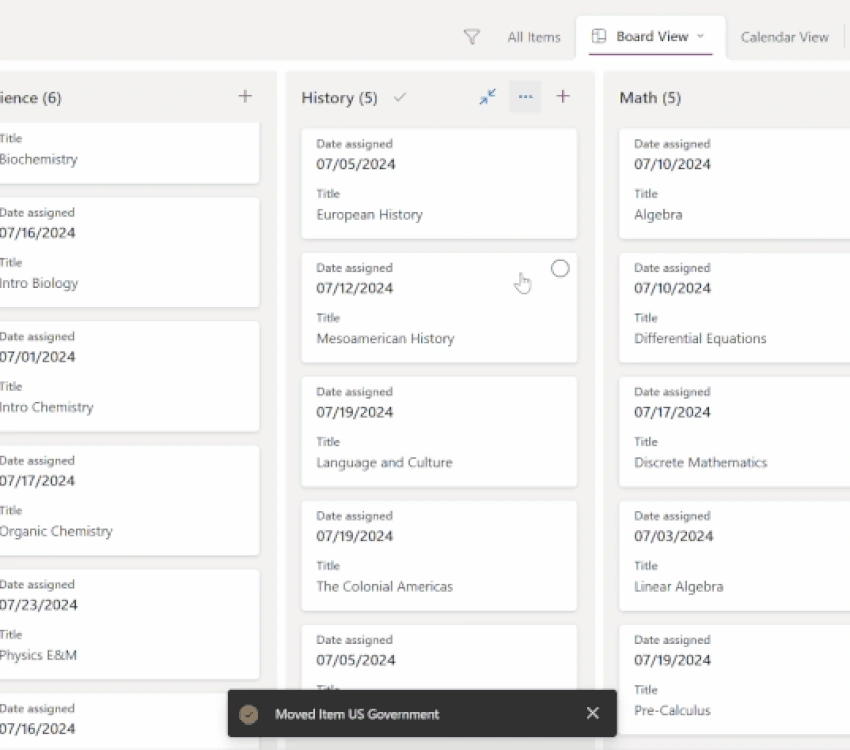Click the Math (5) column header
This screenshot has width=850, height=750.
650,98
